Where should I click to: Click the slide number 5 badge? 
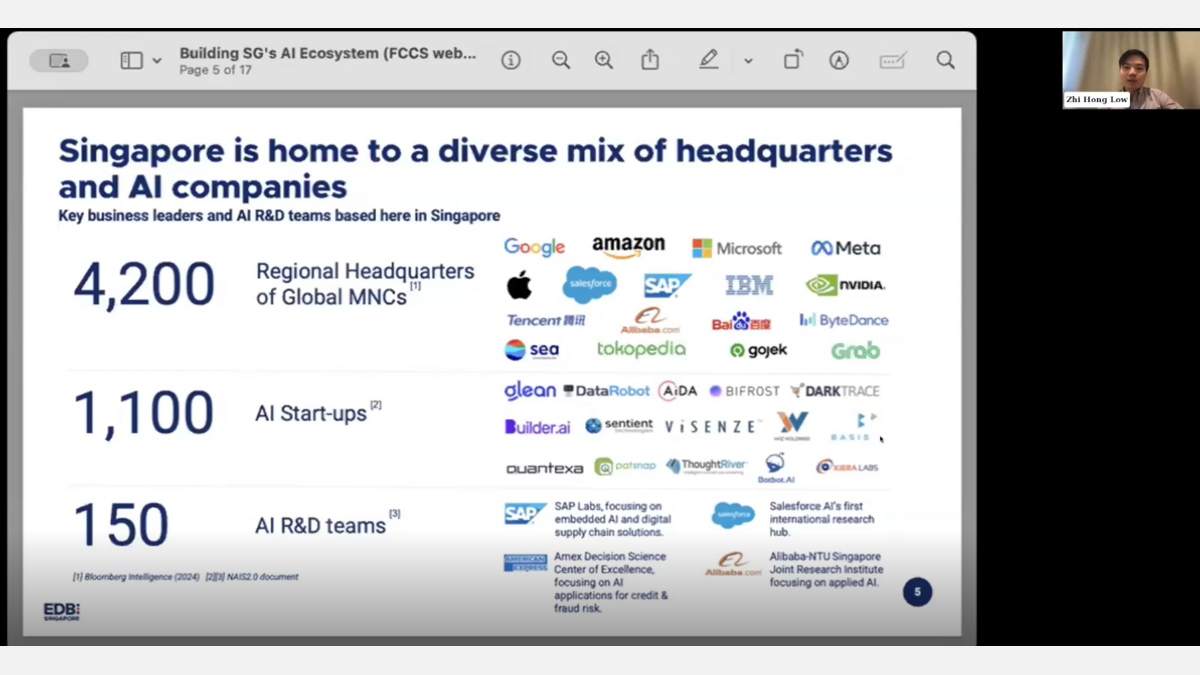(917, 592)
